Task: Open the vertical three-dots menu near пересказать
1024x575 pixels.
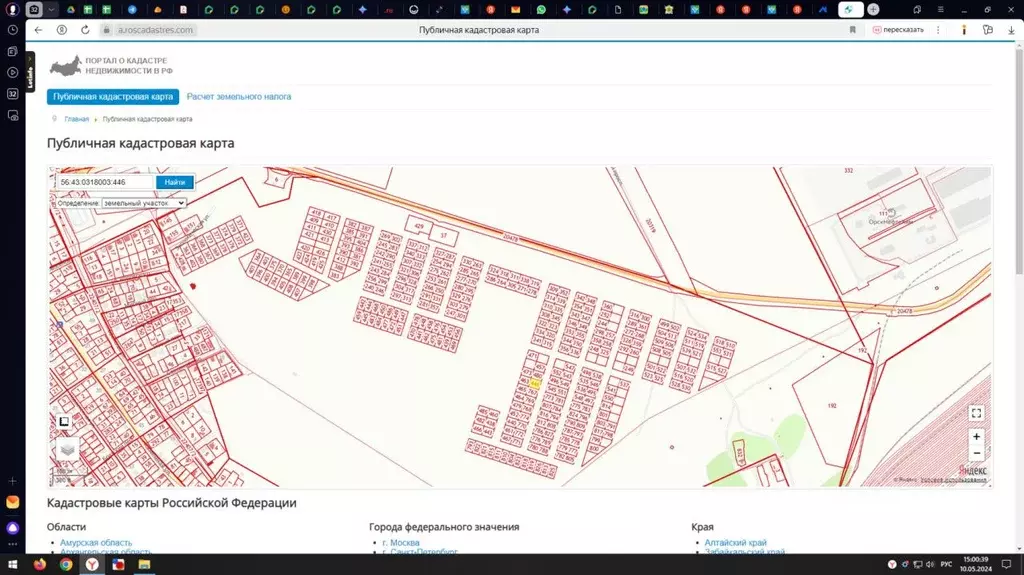Action: tap(938, 30)
